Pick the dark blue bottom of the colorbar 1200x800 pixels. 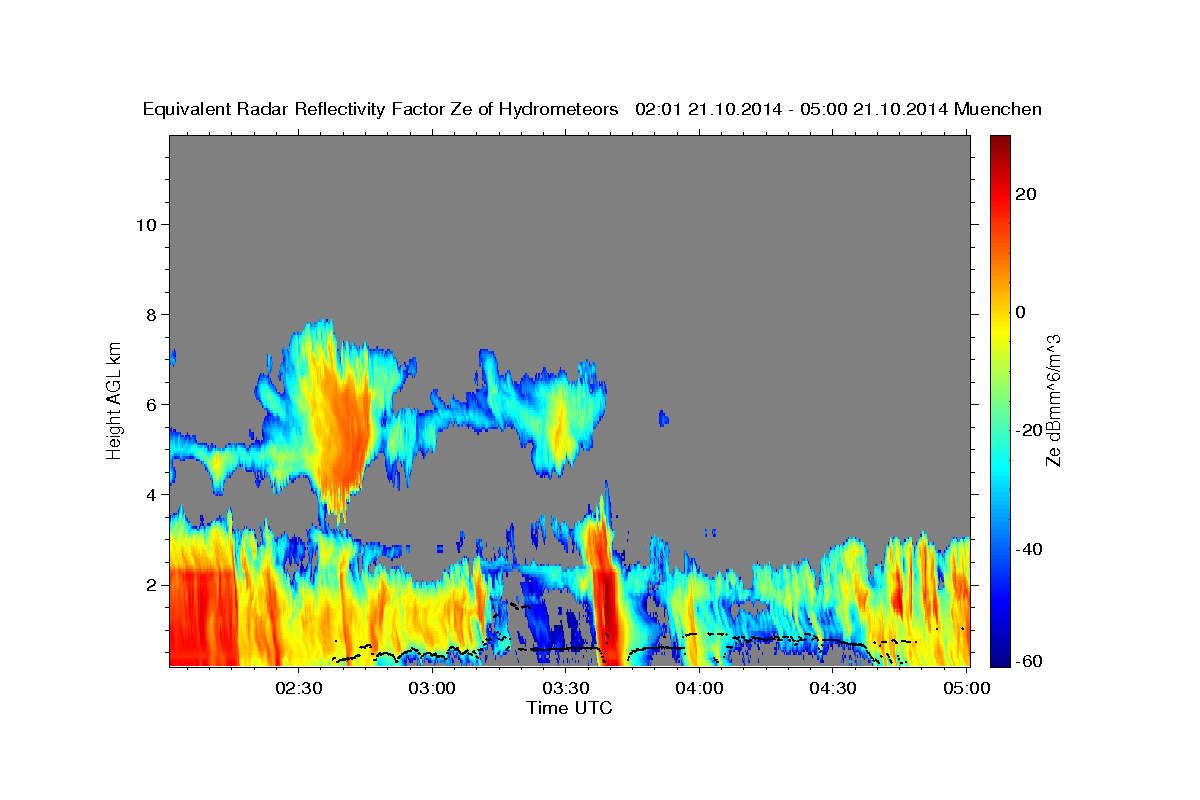click(x=999, y=658)
